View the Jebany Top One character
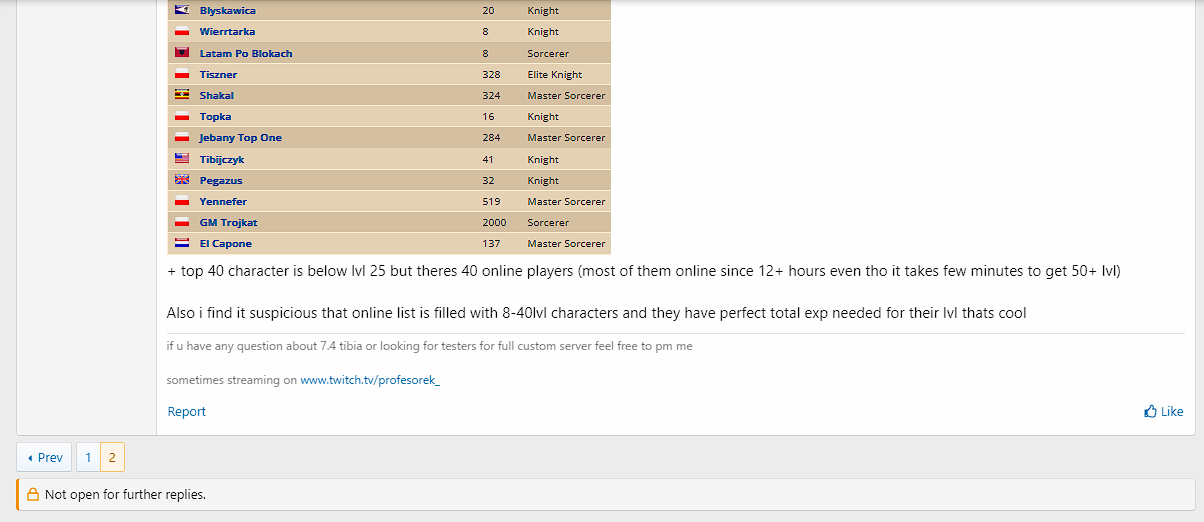1204x522 pixels. 240,138
